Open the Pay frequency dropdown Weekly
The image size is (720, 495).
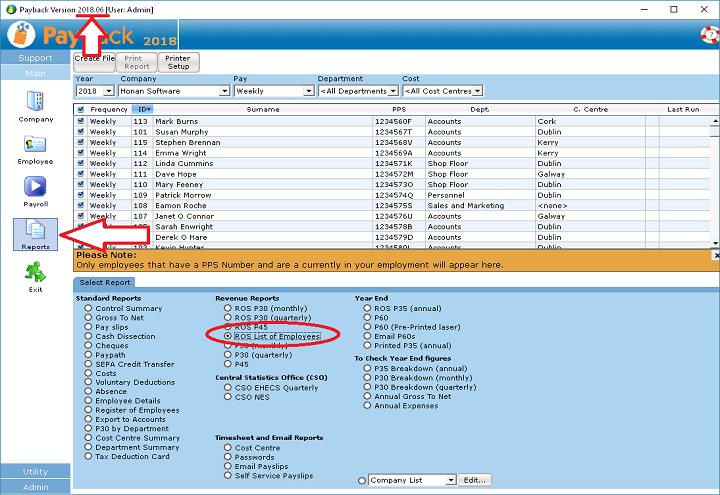pos(309,91)
